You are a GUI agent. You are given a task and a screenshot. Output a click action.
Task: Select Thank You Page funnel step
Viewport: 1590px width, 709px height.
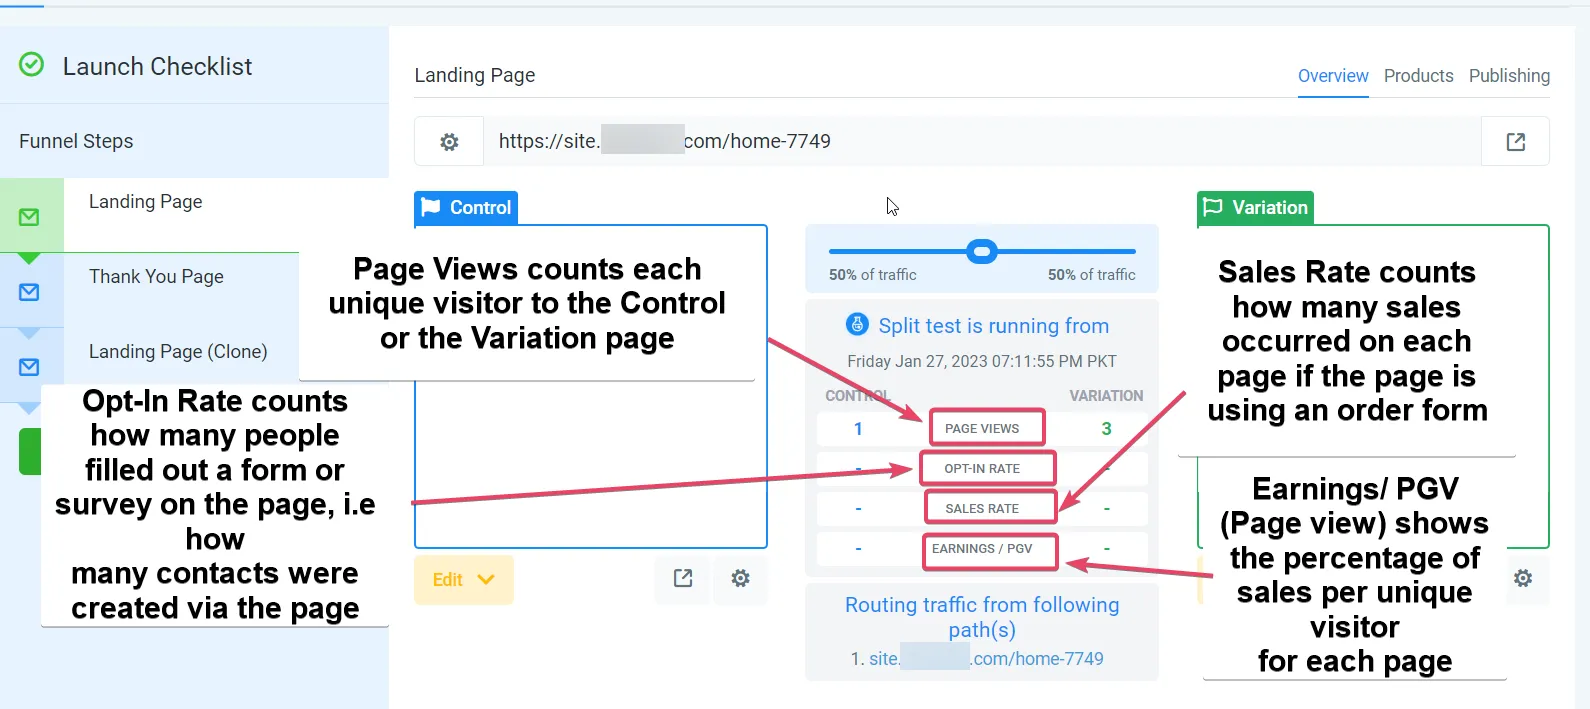[x=156, y=277]
